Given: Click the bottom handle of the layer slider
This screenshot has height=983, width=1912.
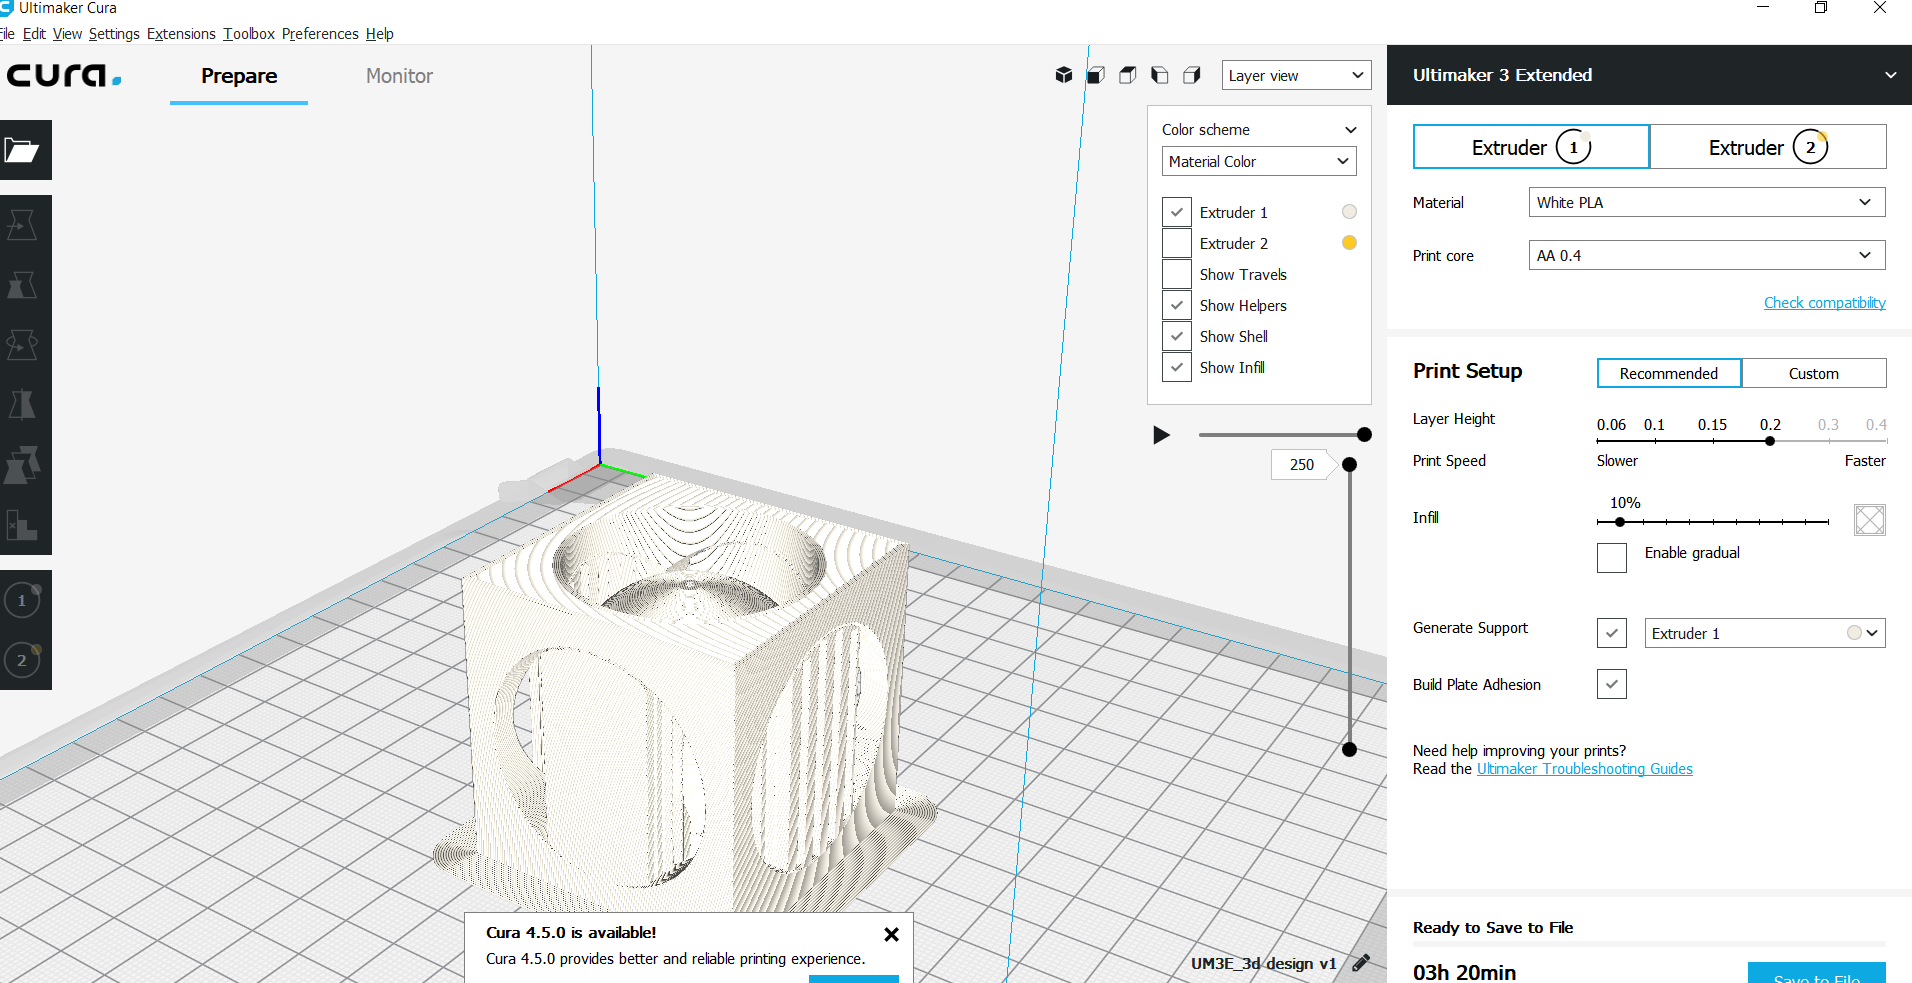Looking at the screenshot, I should pyautogui.click(x=1349, y=749).
